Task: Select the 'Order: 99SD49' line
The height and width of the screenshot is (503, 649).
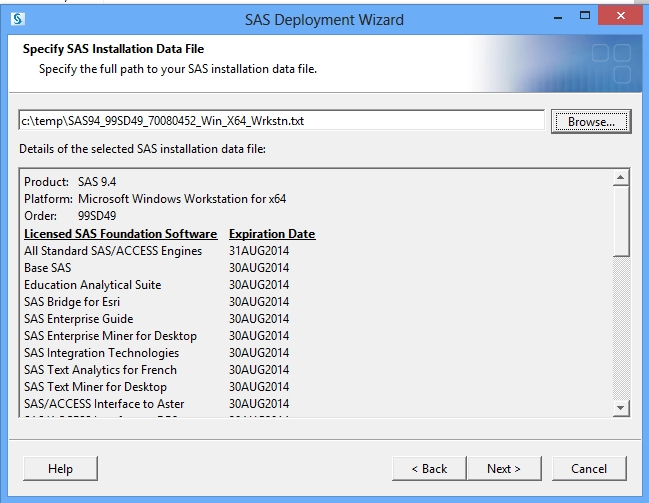Action: click(x=70, y=216)
